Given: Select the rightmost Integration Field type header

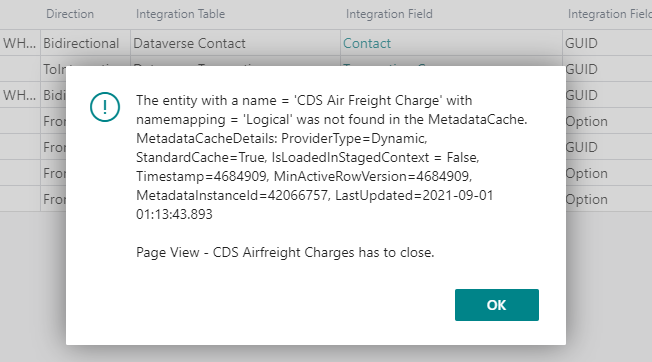Looking at the screenshot, I should (x=610, y=14).
